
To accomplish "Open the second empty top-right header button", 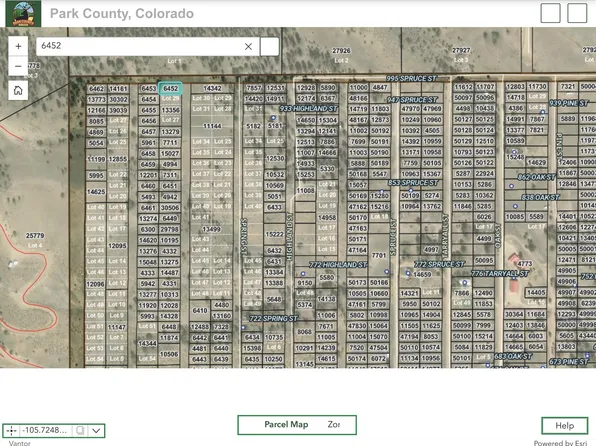I will [577, 13].
